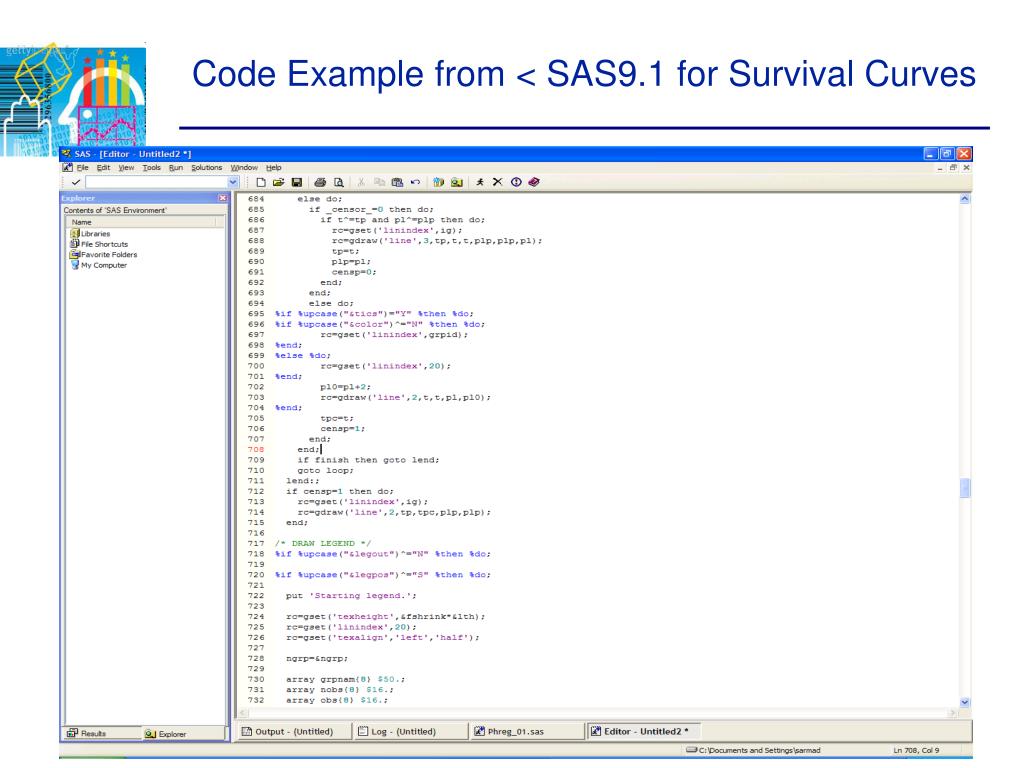Click the Print toolbar icon
Viewport: 1024px width, 768px height.
tap(320, 182)
